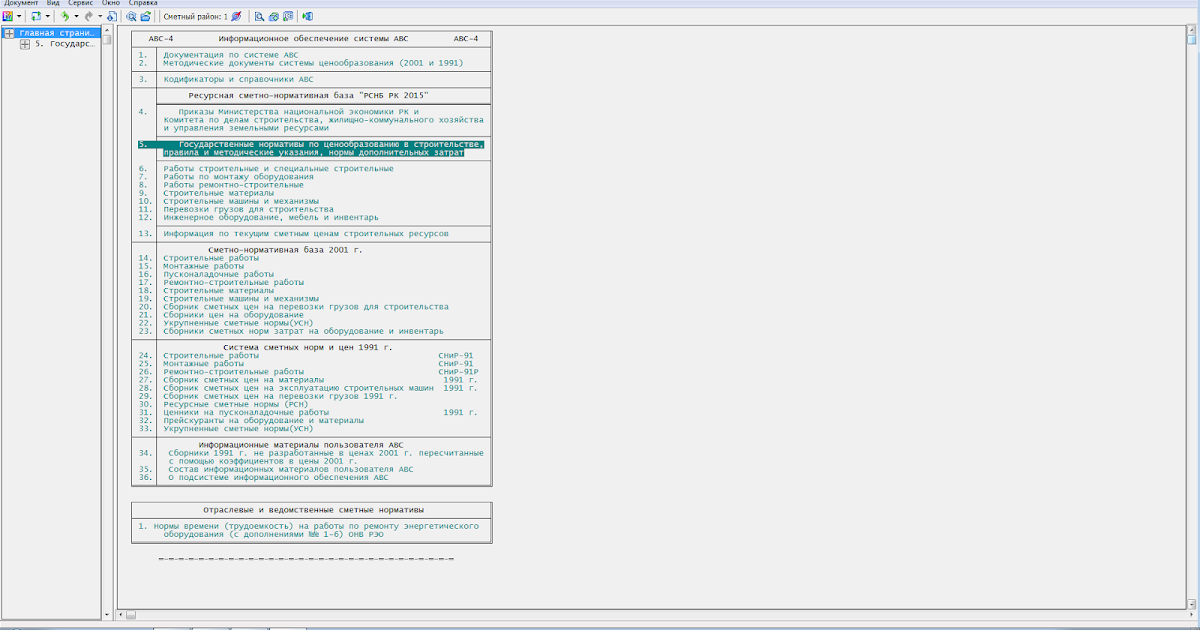
Task: Open Документация по системе АВС link
Action: click(230, 54)
